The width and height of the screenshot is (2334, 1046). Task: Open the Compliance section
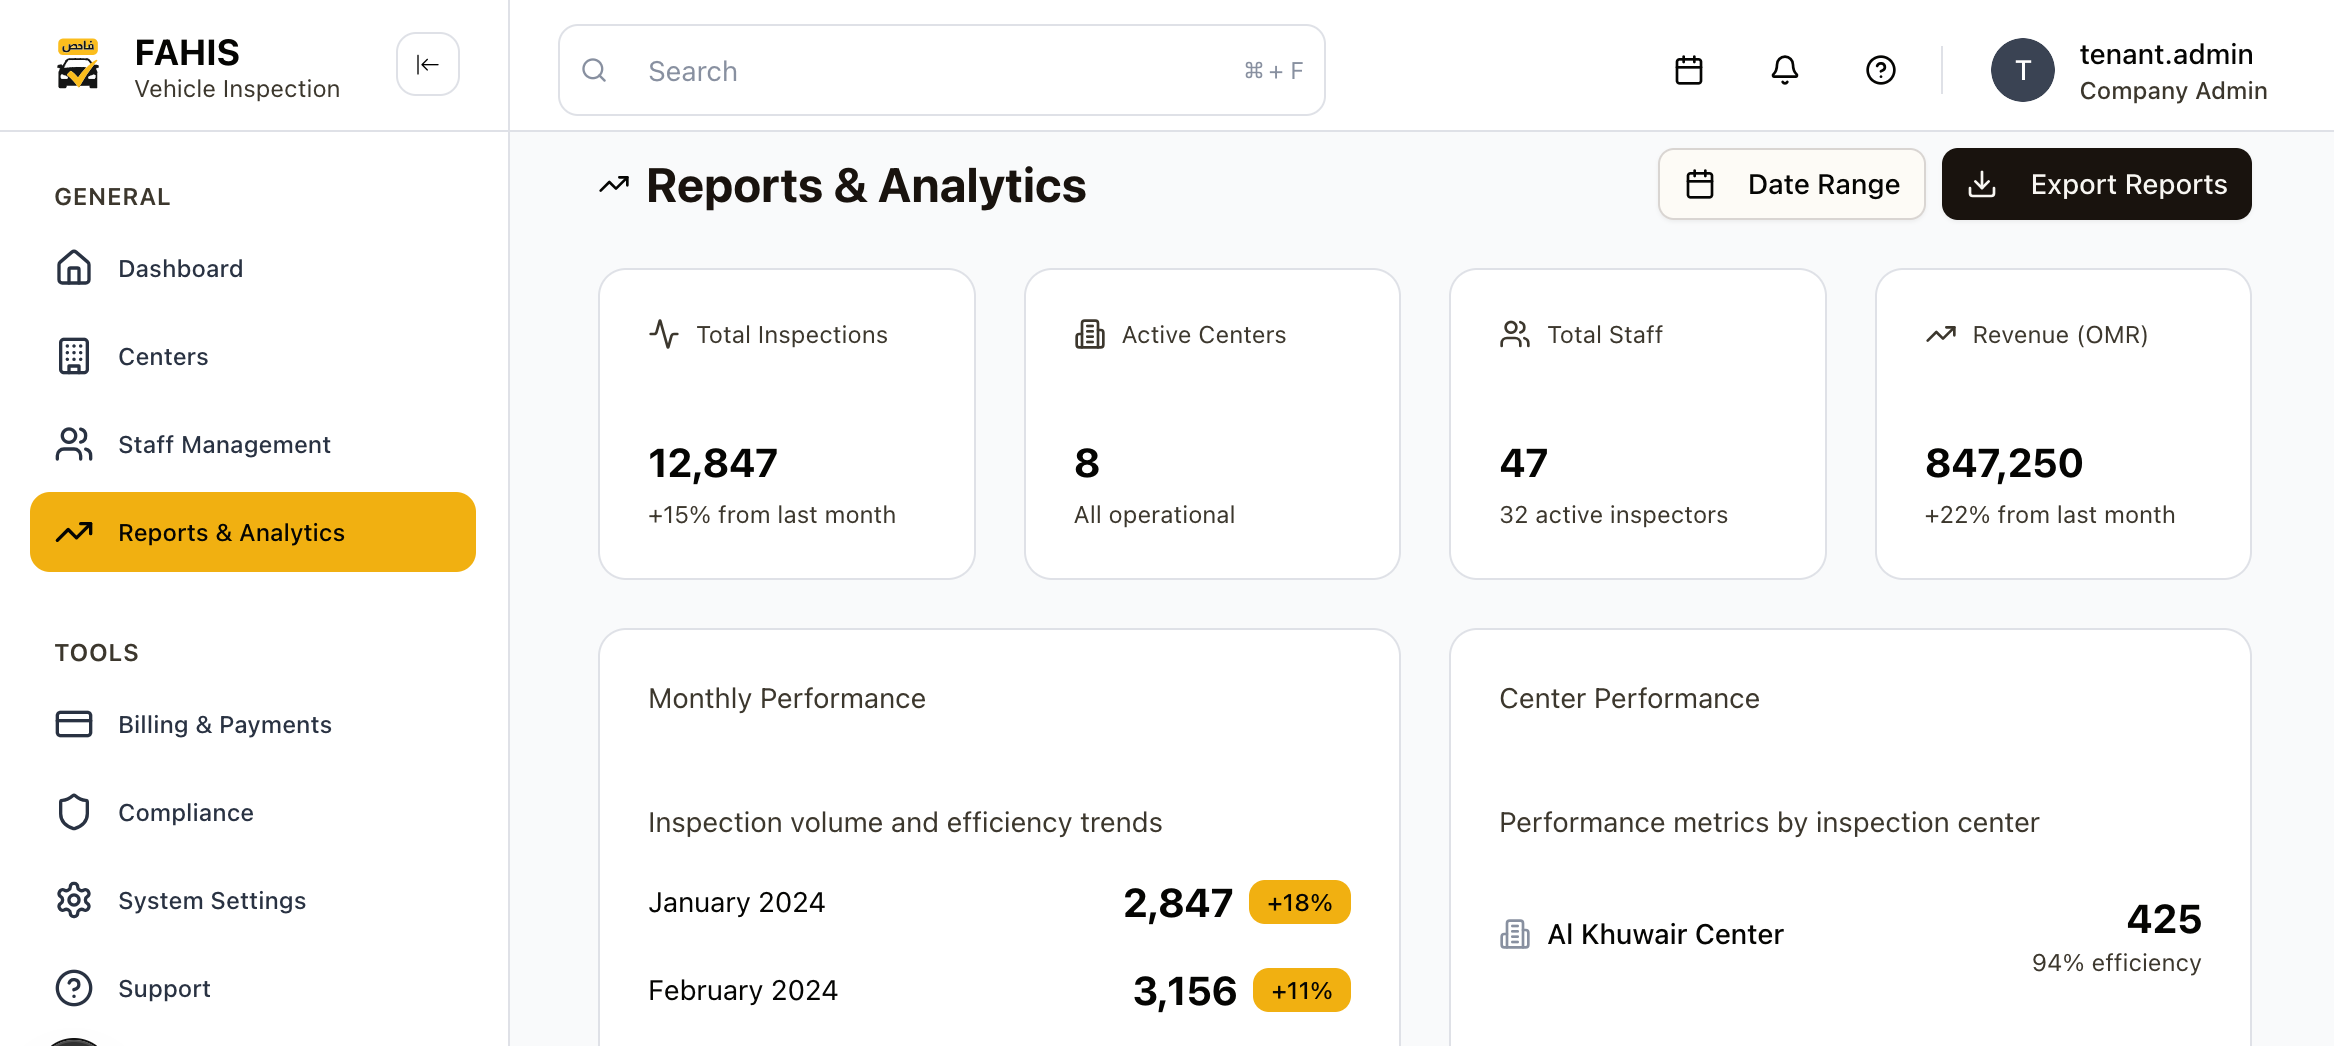[186, 812]
